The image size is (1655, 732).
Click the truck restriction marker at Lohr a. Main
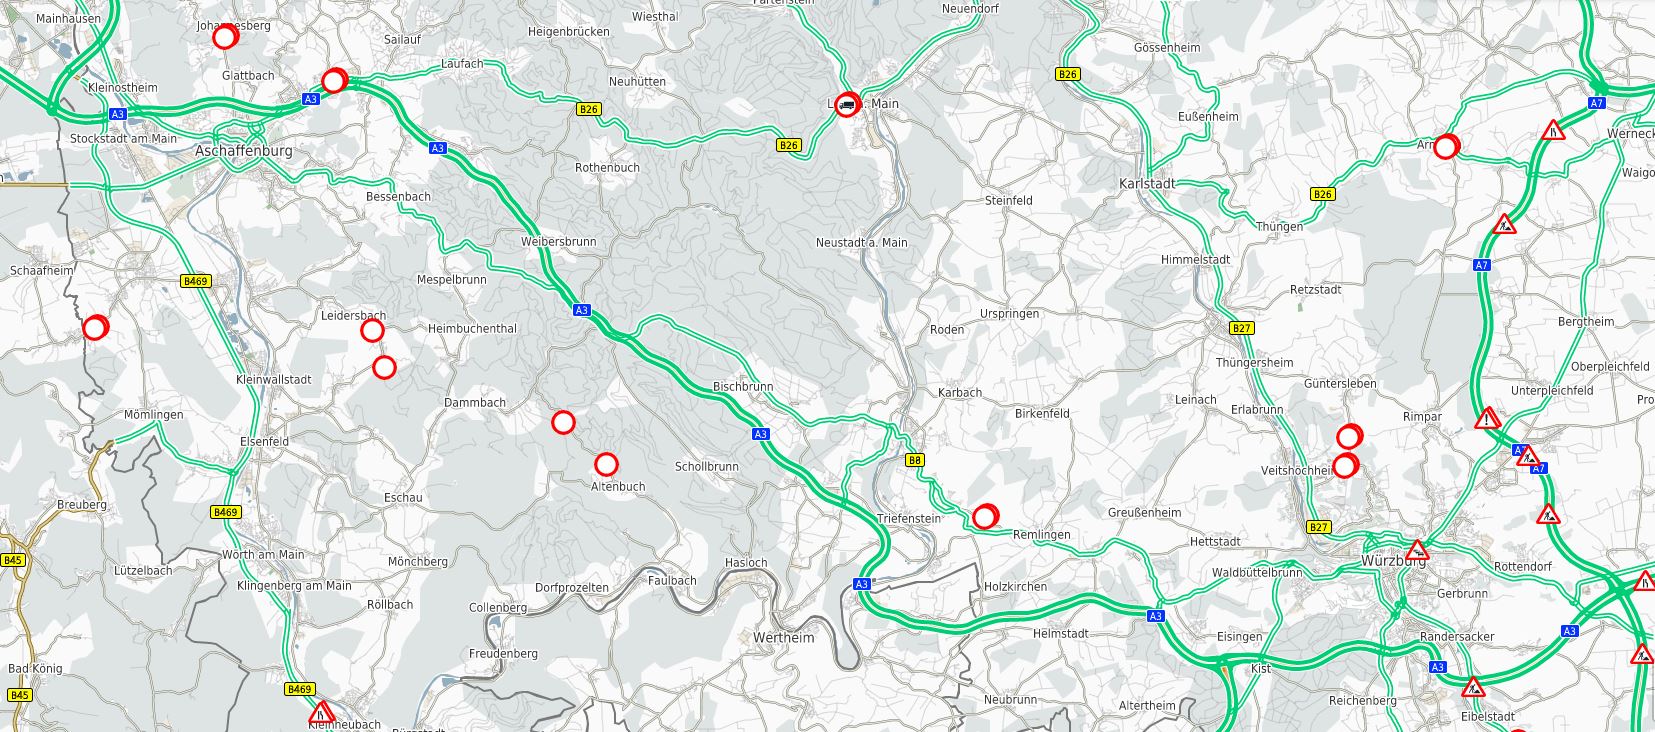847,104
